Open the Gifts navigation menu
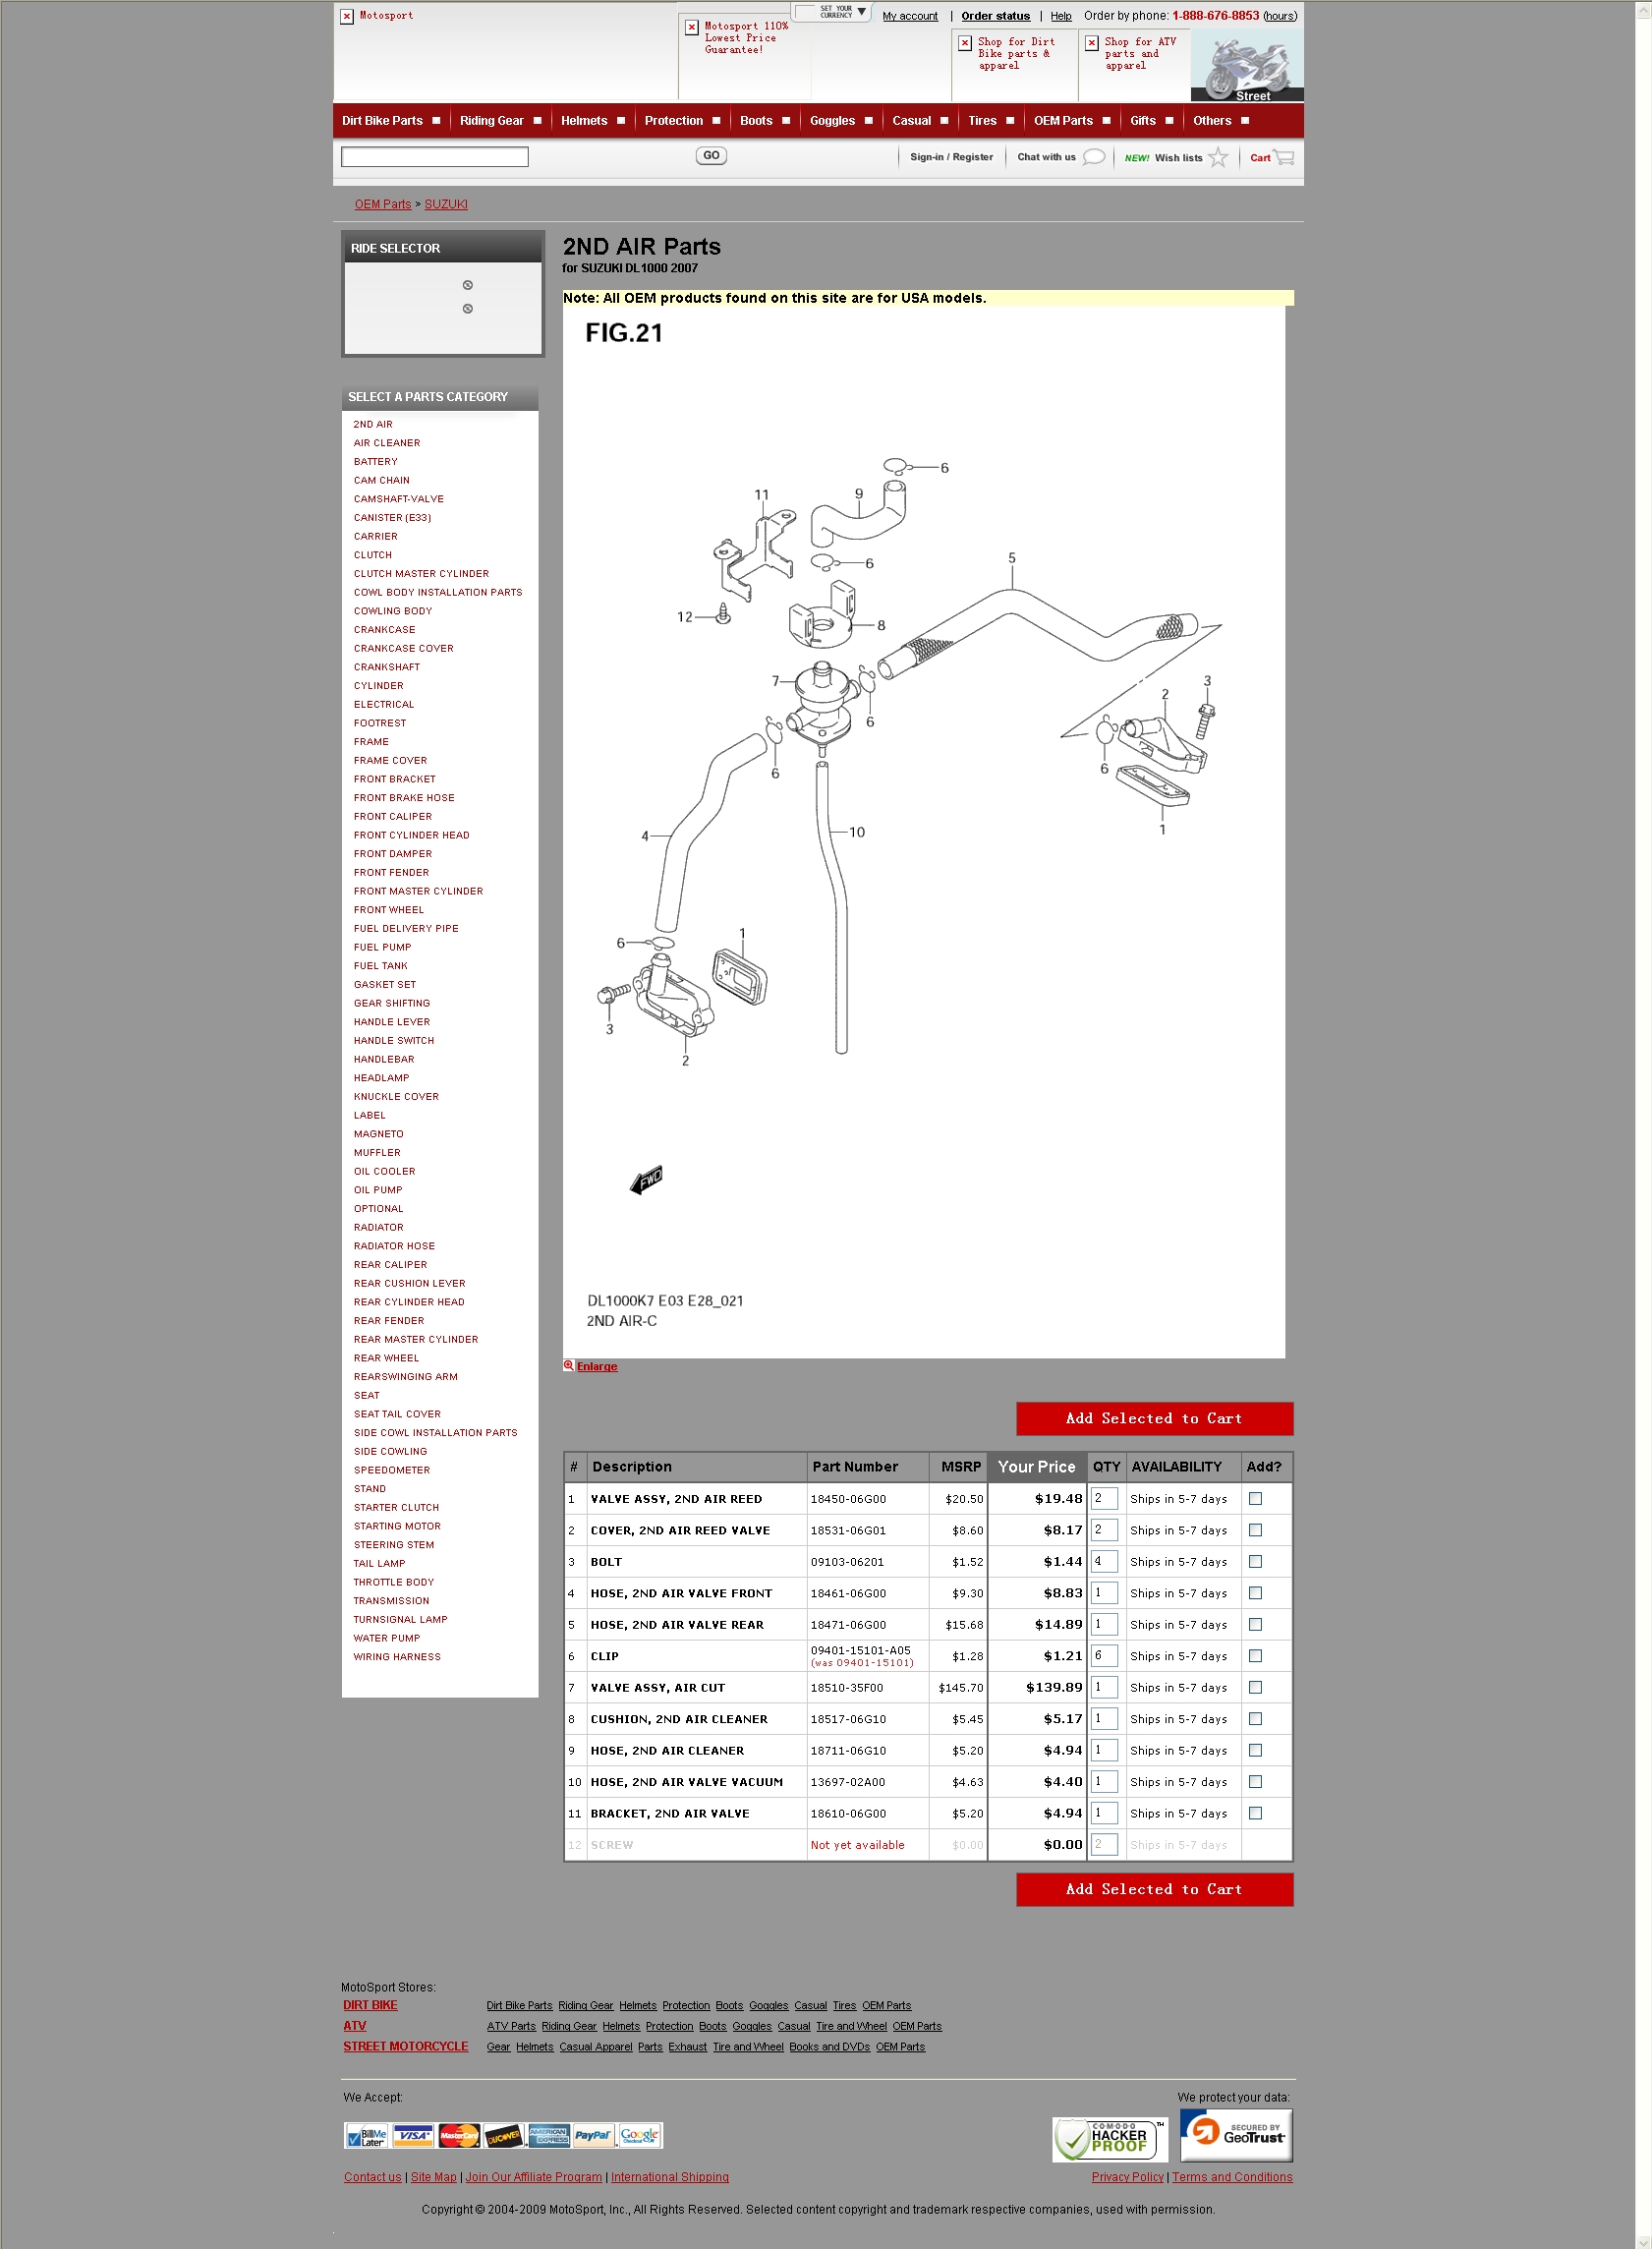Screen dimensions: 1652x2249 pos(1152,121)
